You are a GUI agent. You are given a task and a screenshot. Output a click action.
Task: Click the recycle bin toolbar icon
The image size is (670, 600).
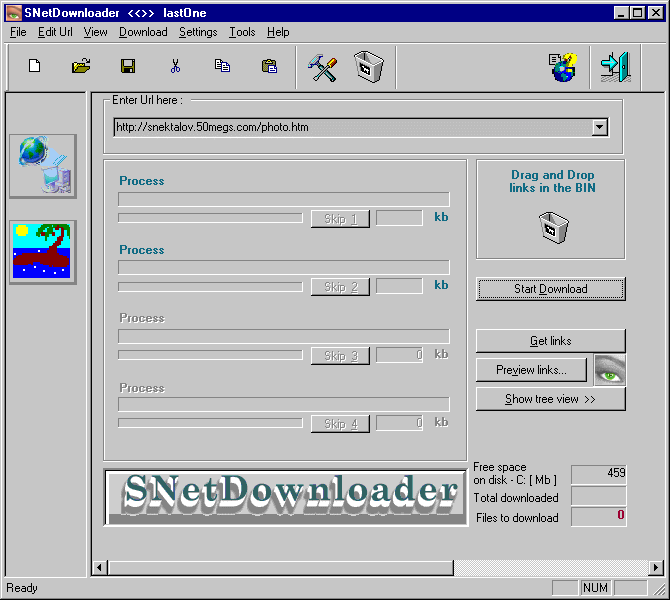(369, 67)
